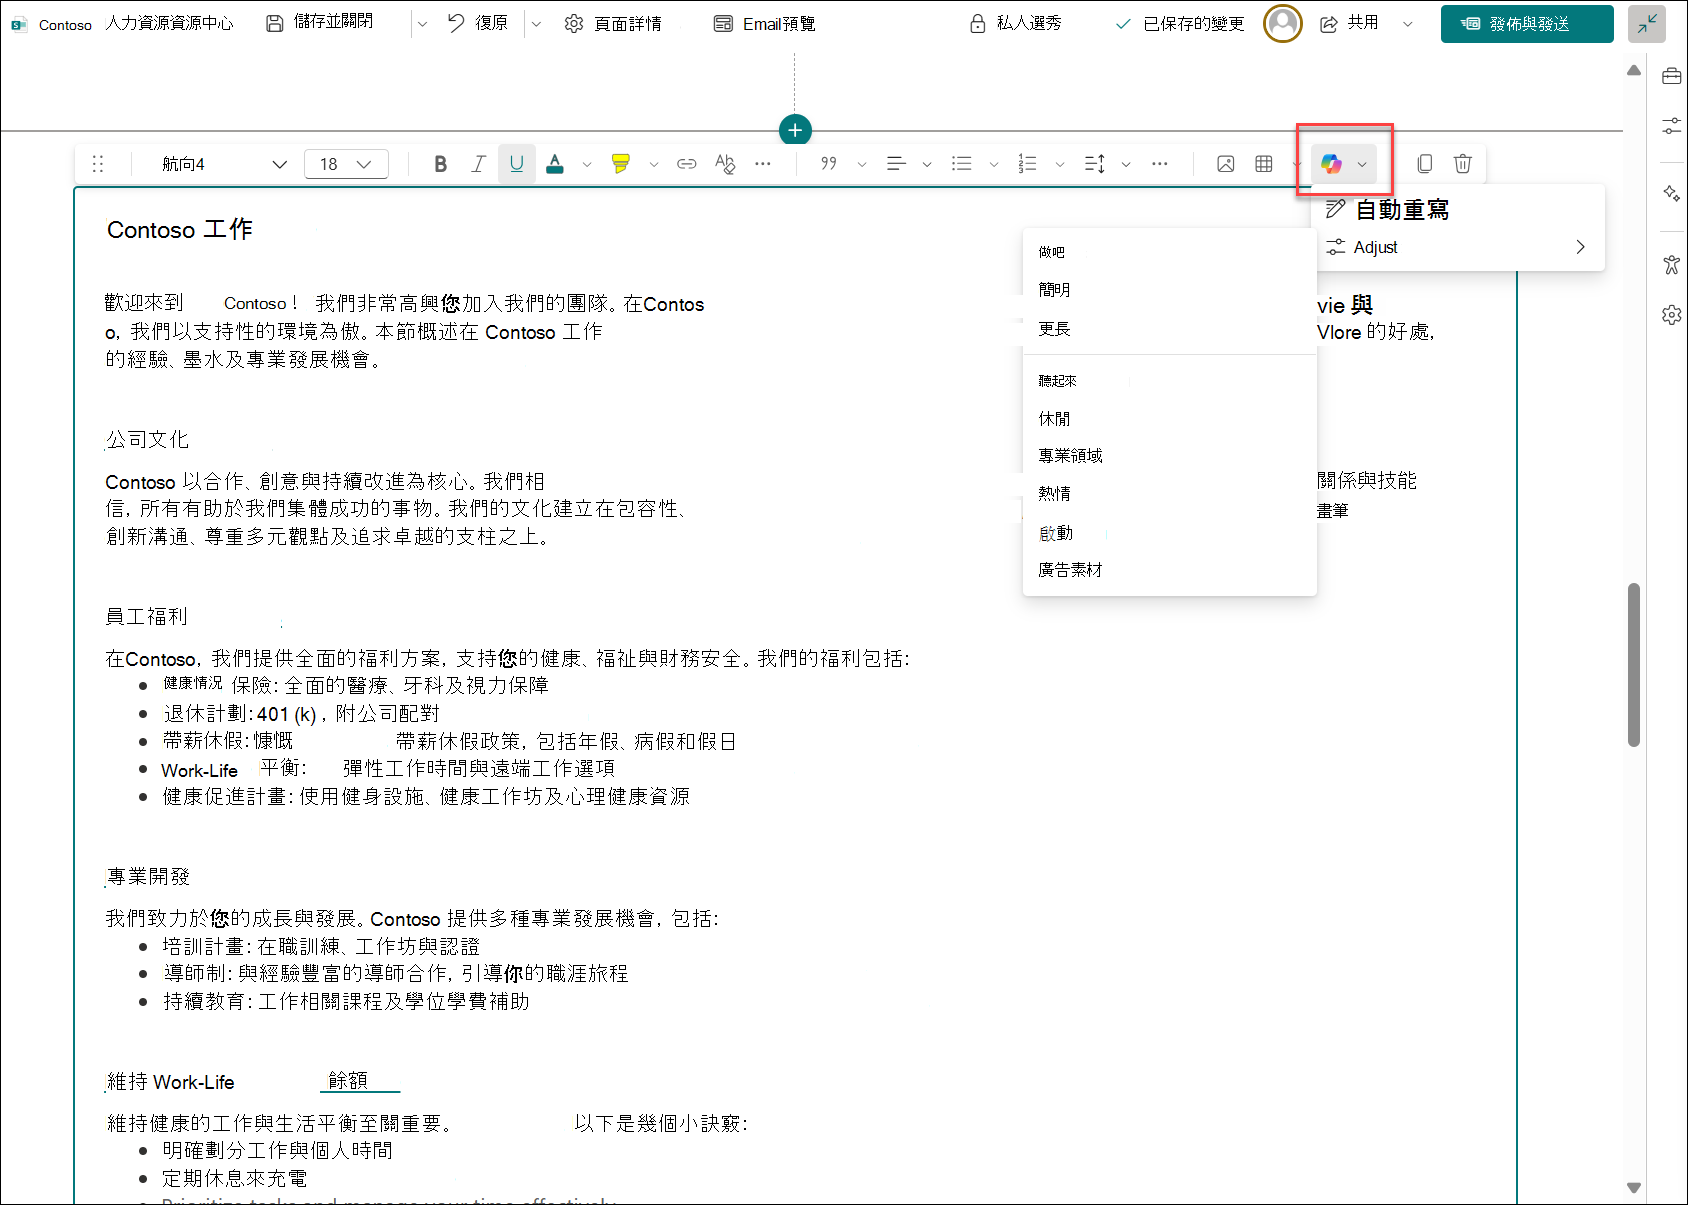Open the user profile avatar
The height and width of the screenshot is (1205, 1688).
tap(1283, 23)
